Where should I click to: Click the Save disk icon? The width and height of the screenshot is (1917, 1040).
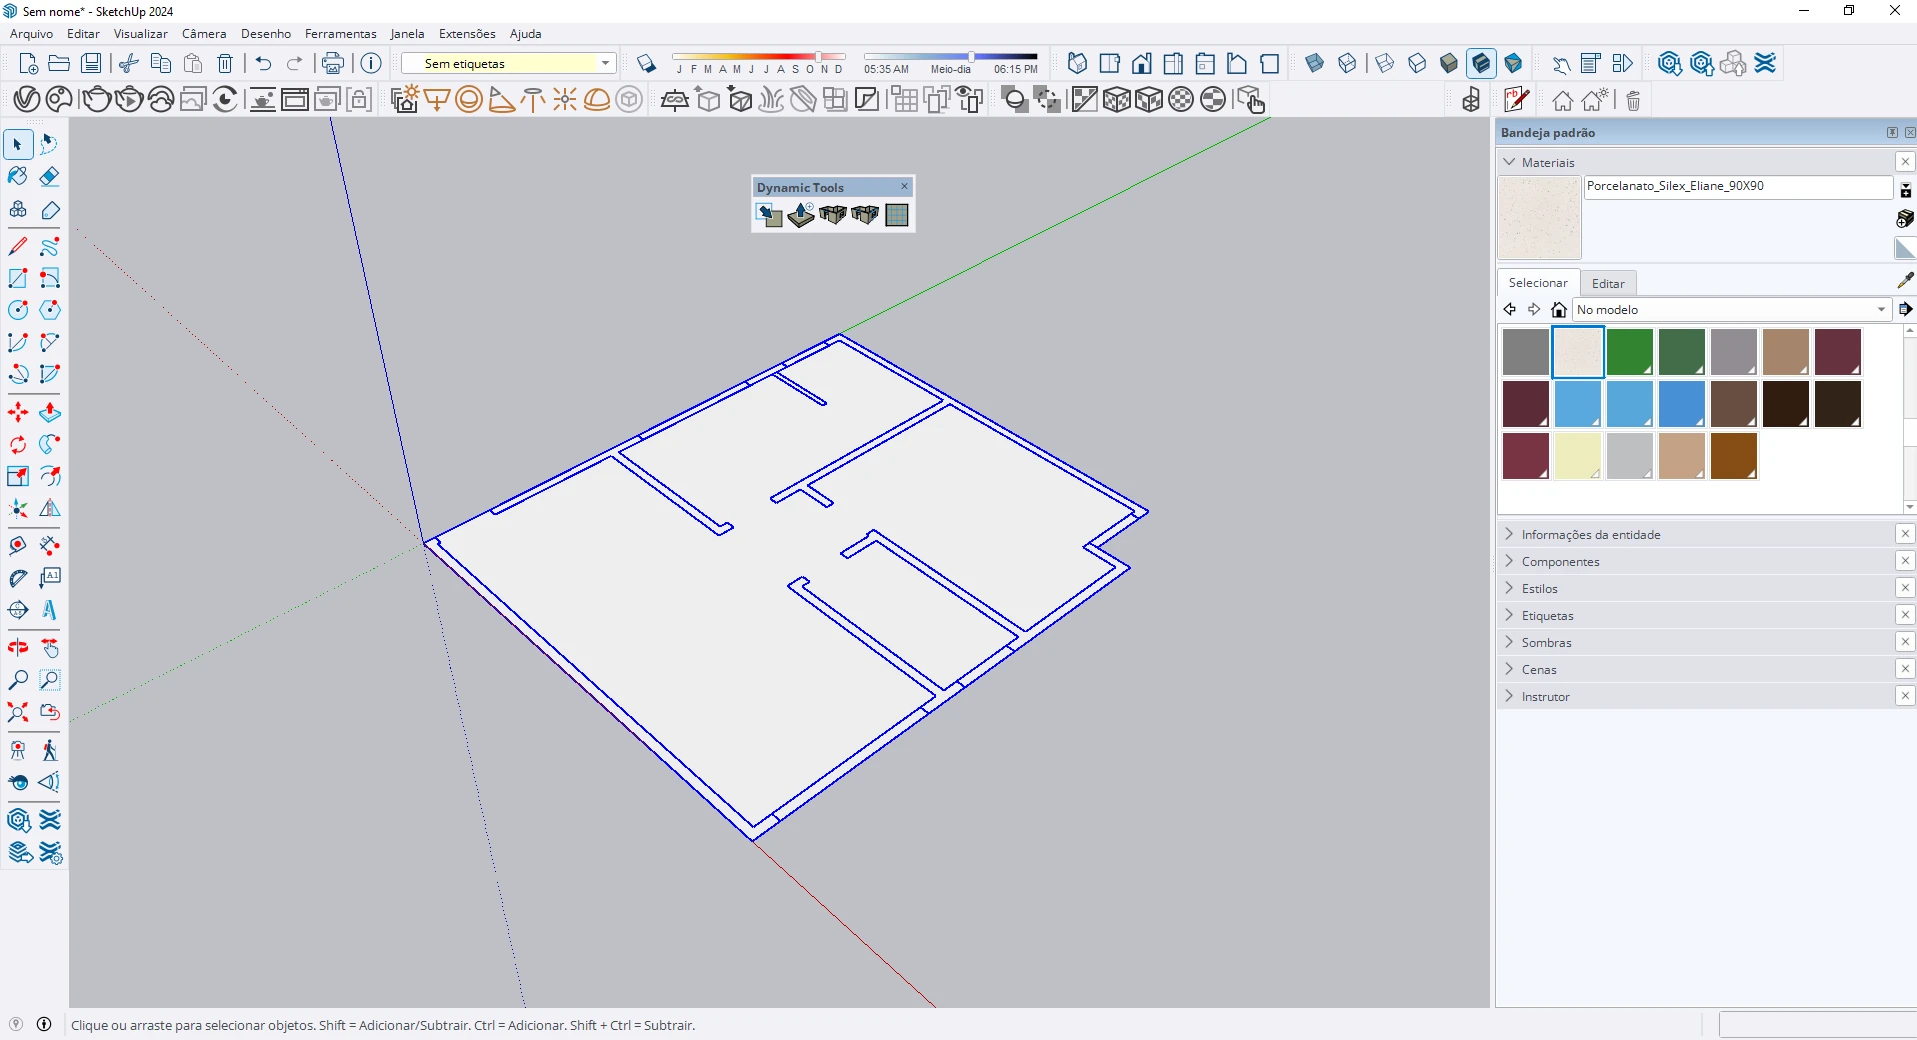point(91,63)
